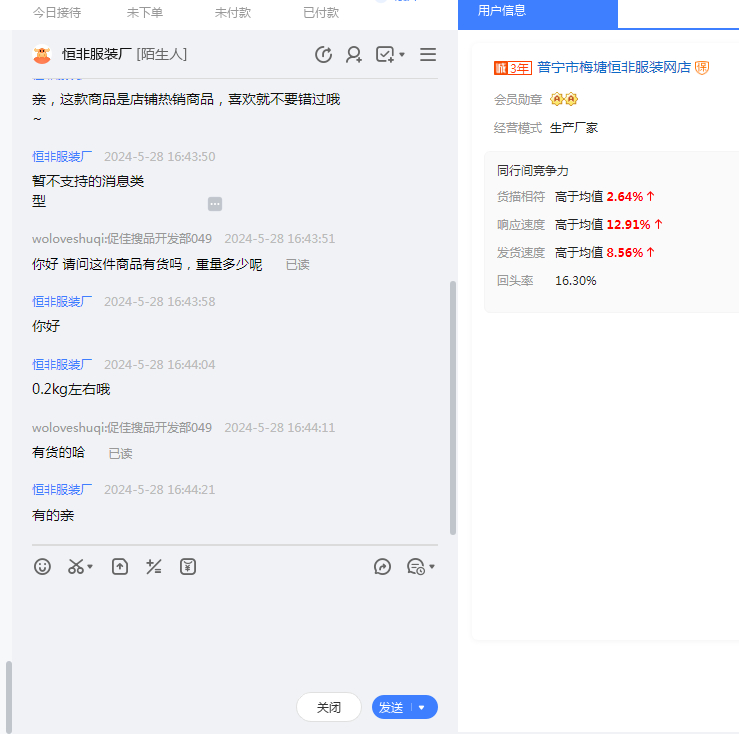
Task: Click the member medal icons
Action: click(x=564, y=99)
